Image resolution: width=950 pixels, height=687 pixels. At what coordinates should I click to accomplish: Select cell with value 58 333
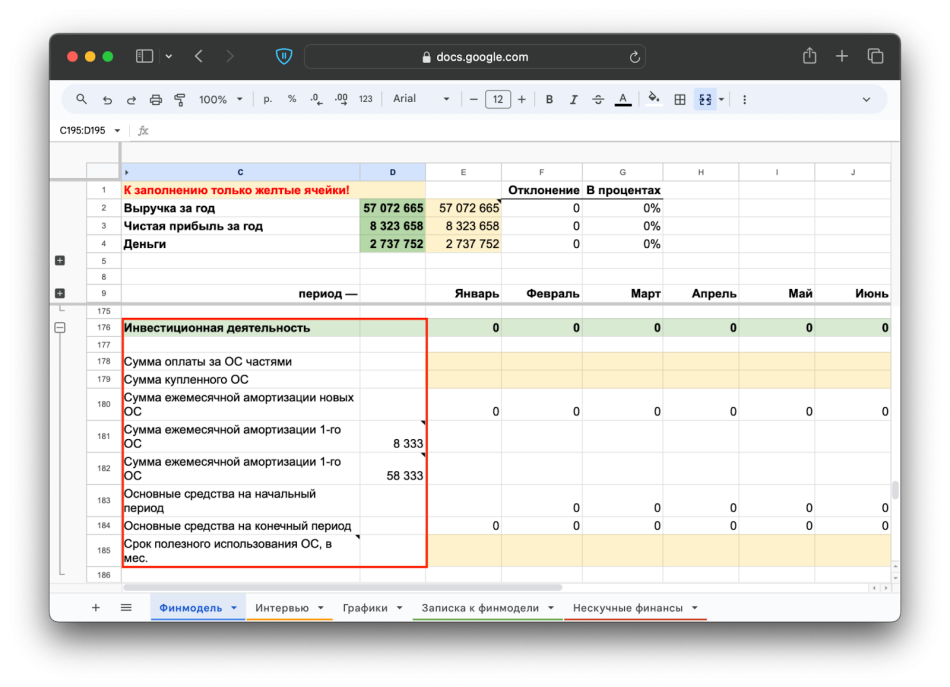(393, 468)
